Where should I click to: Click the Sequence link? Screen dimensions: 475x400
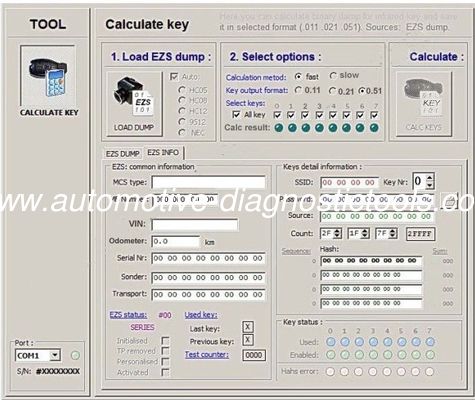click(x=296, y=251)
